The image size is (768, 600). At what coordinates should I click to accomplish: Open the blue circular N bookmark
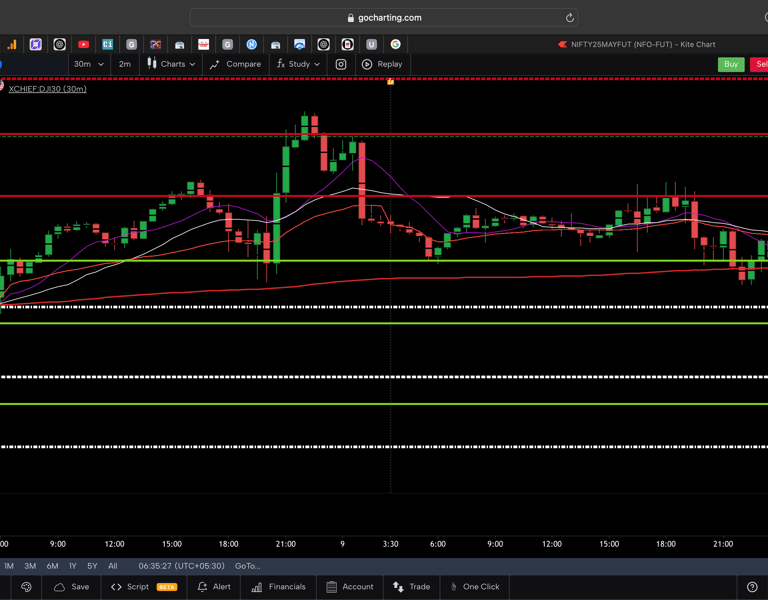click(251, 45)
